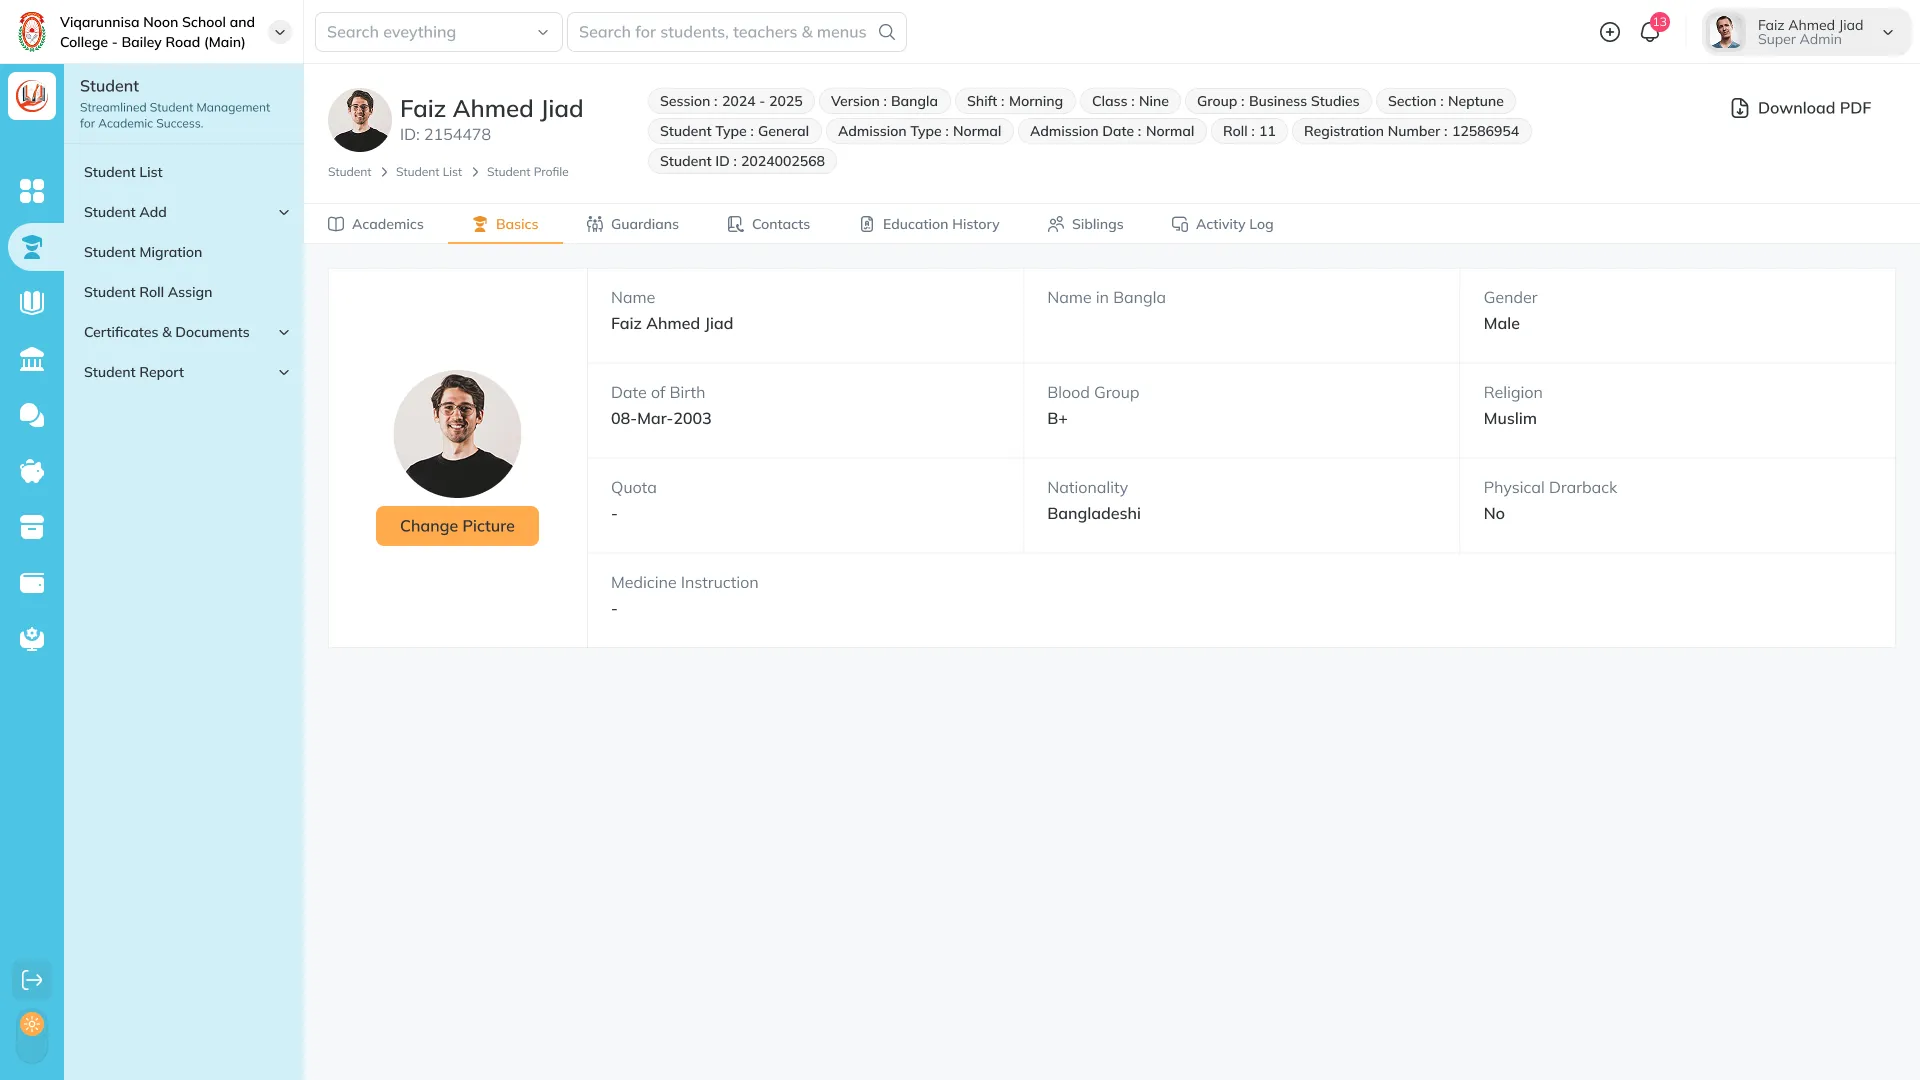The width and height of the screenshot is (1920, 1080).
Task: Click the students, teachers & menus search field
Action: [x=722, y=32]
